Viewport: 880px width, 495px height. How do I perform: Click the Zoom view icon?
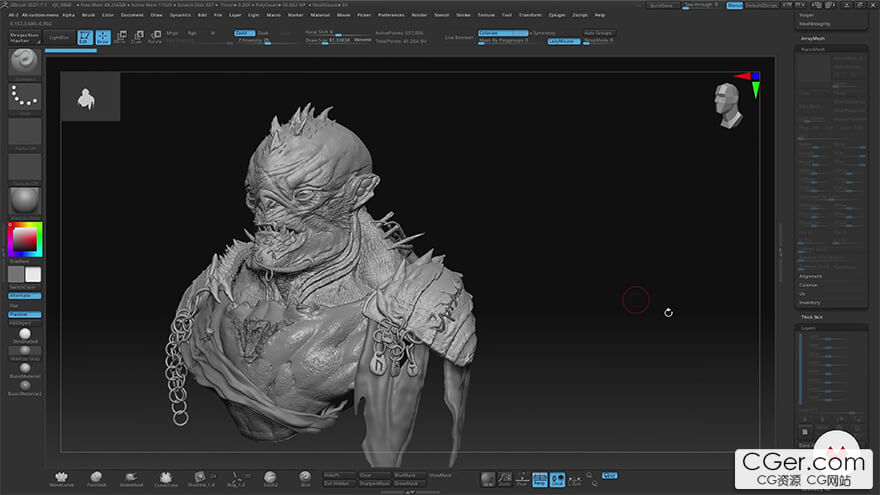click(505, 479)
